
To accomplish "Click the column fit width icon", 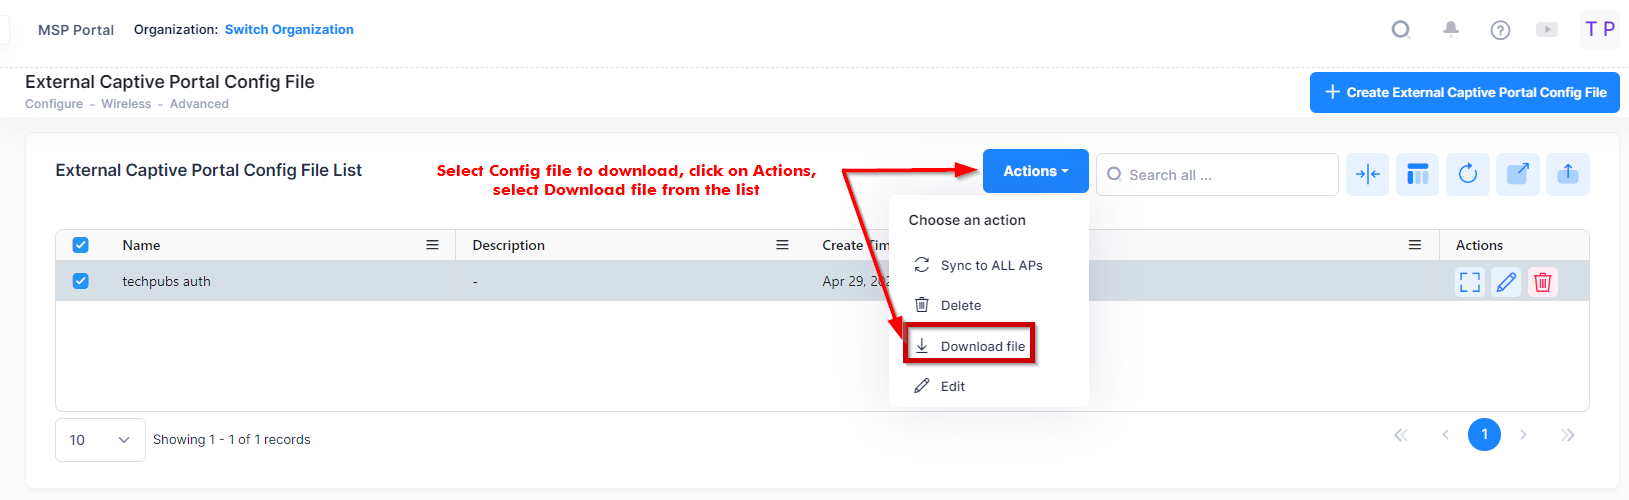I will click(1367, 175).
